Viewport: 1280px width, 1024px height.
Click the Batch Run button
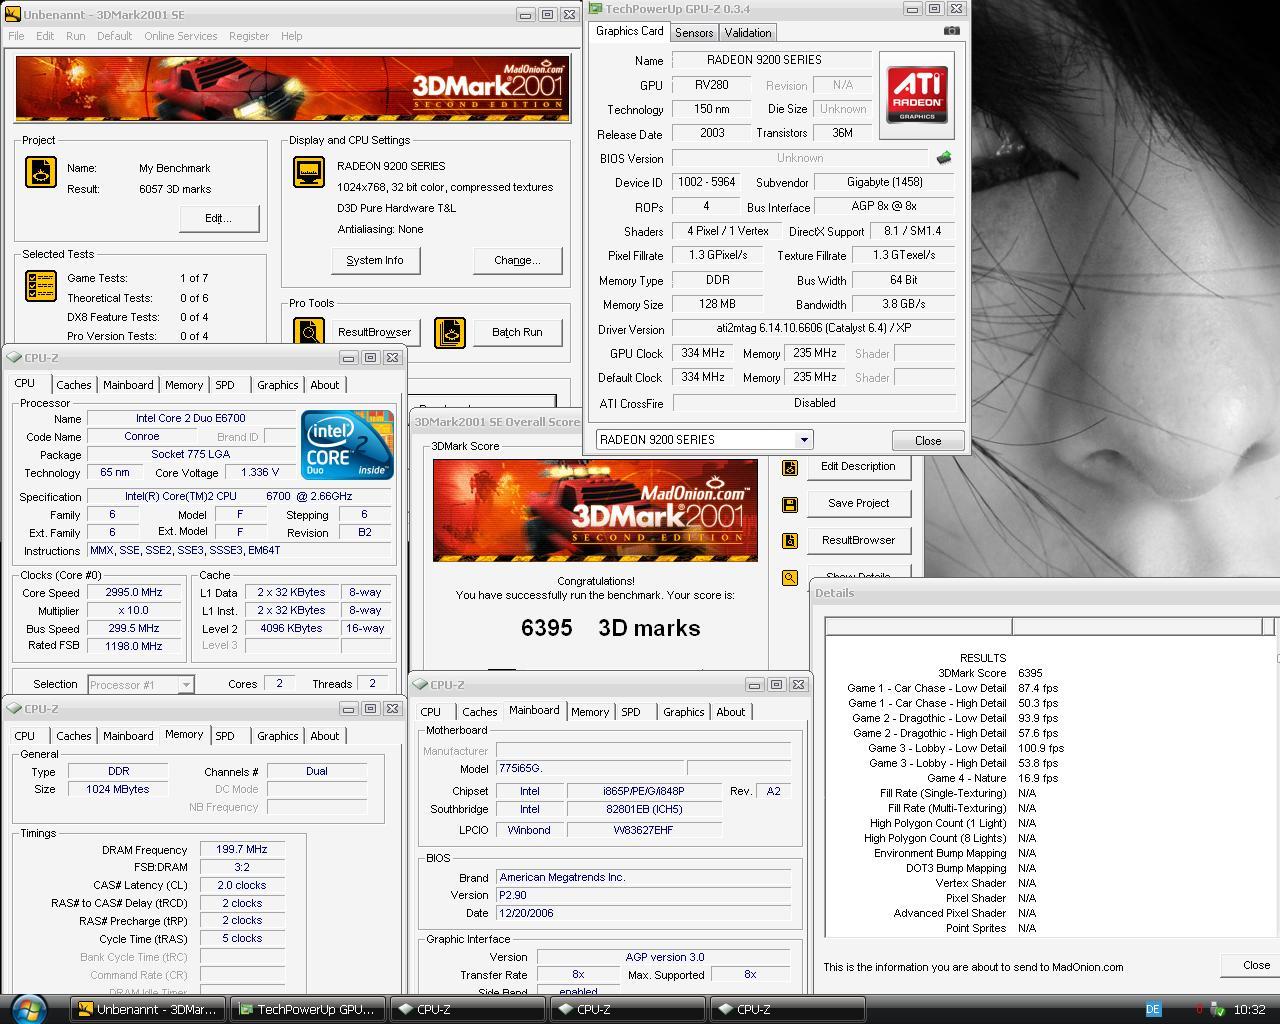tap(517, 332)
